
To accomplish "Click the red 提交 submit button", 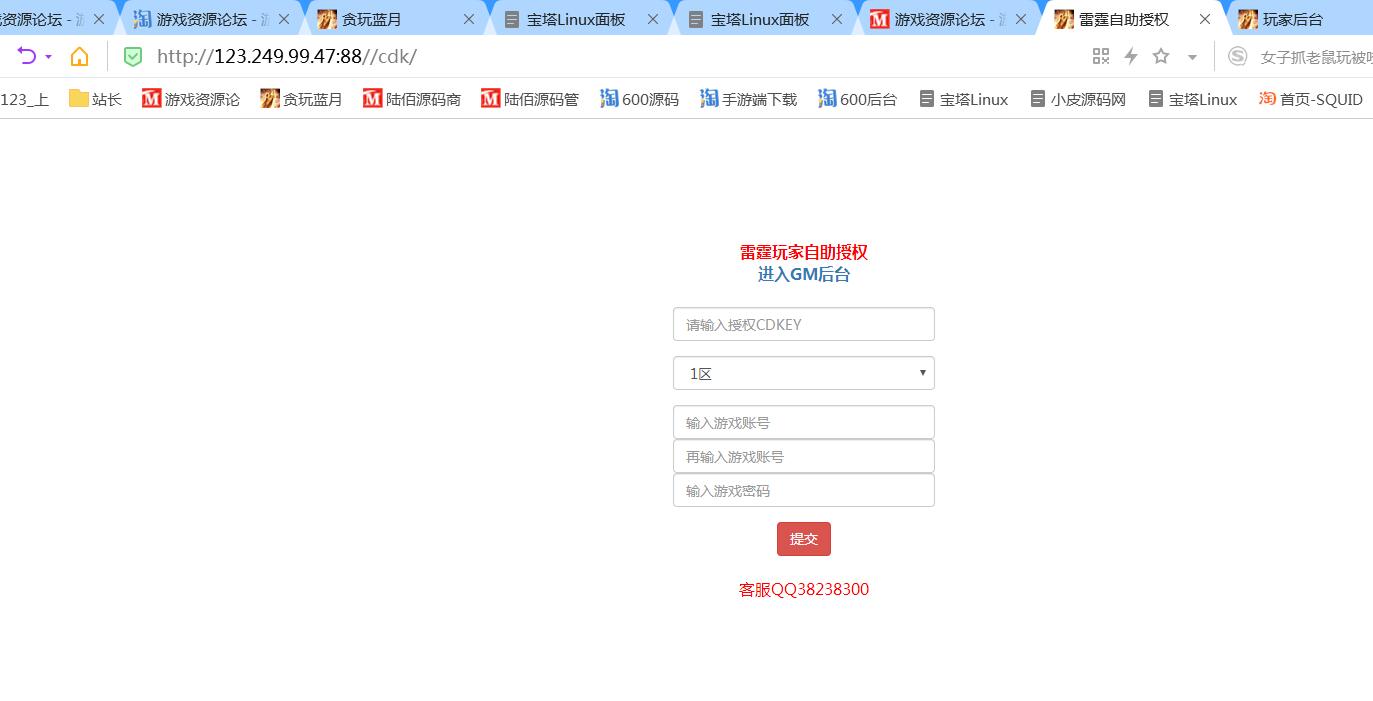I will [x=803, y=539].
